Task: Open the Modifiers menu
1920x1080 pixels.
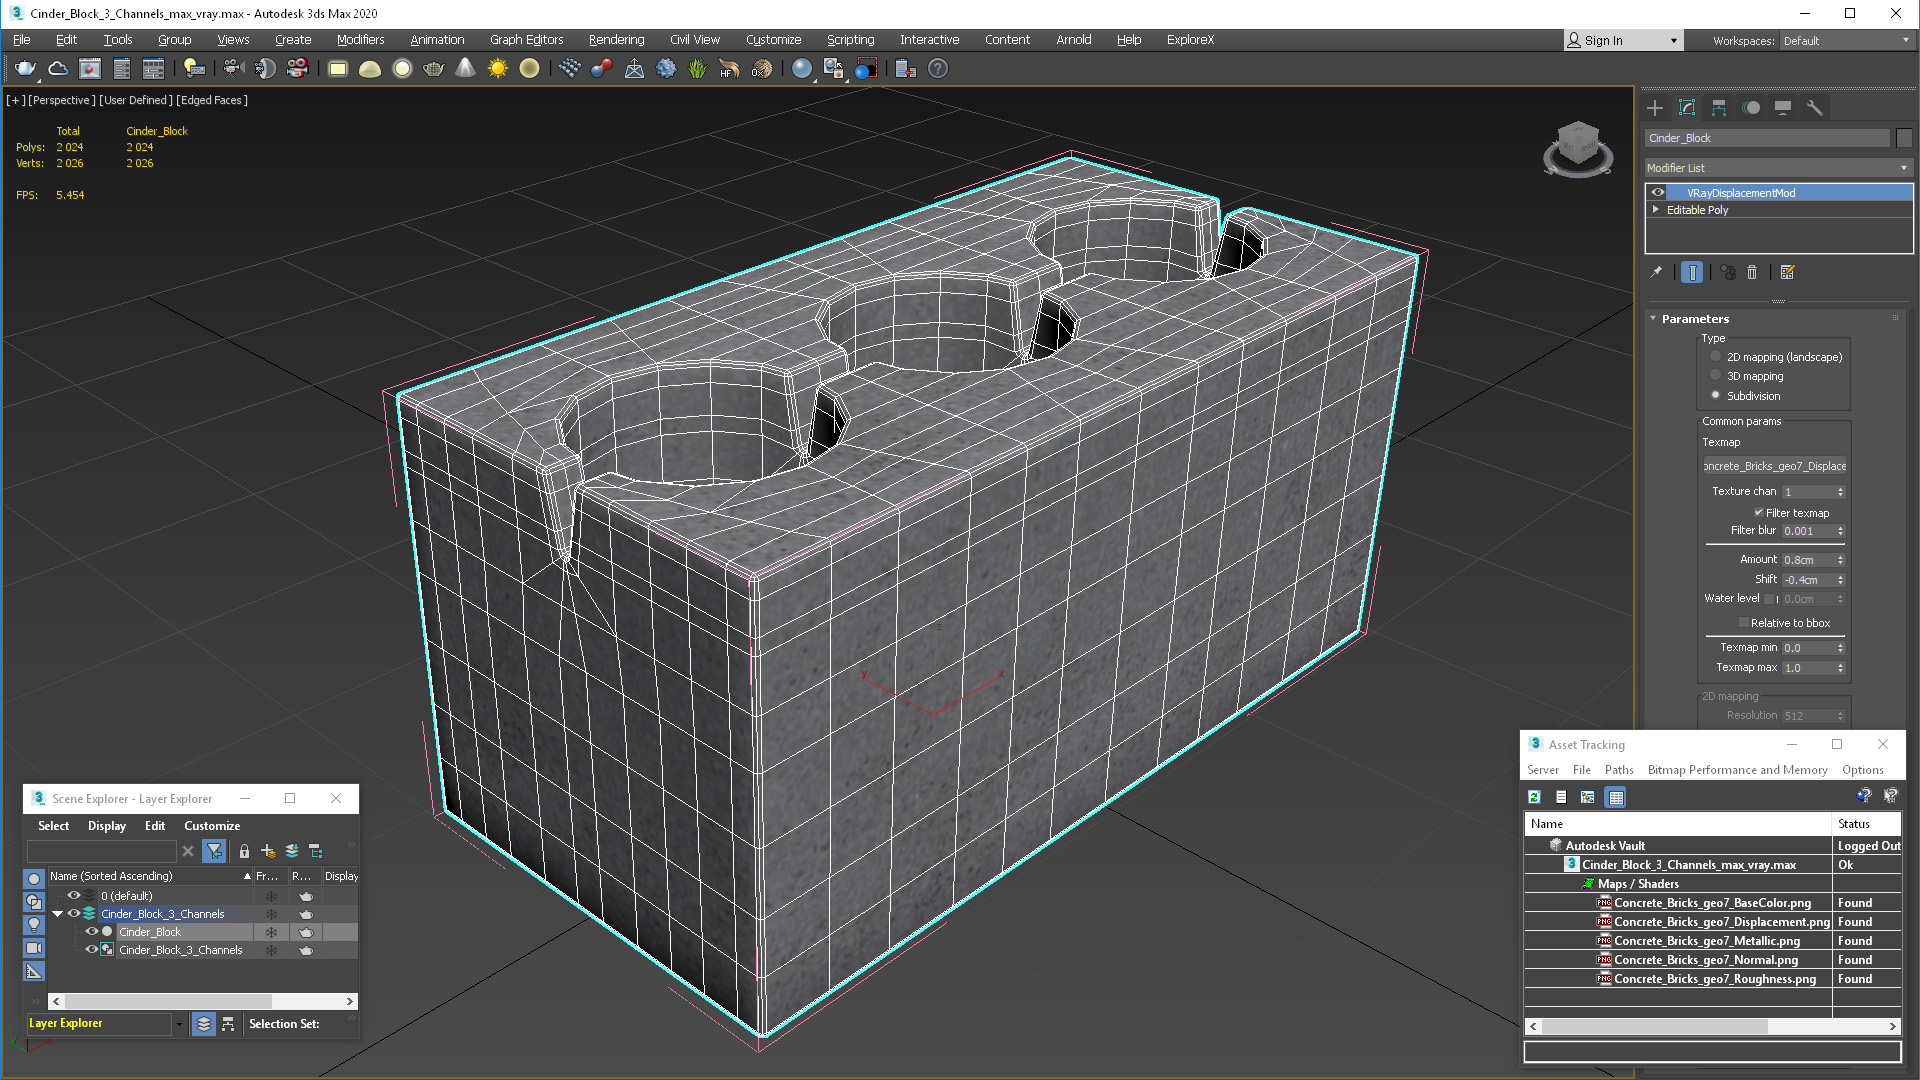Action: (360, 40)
